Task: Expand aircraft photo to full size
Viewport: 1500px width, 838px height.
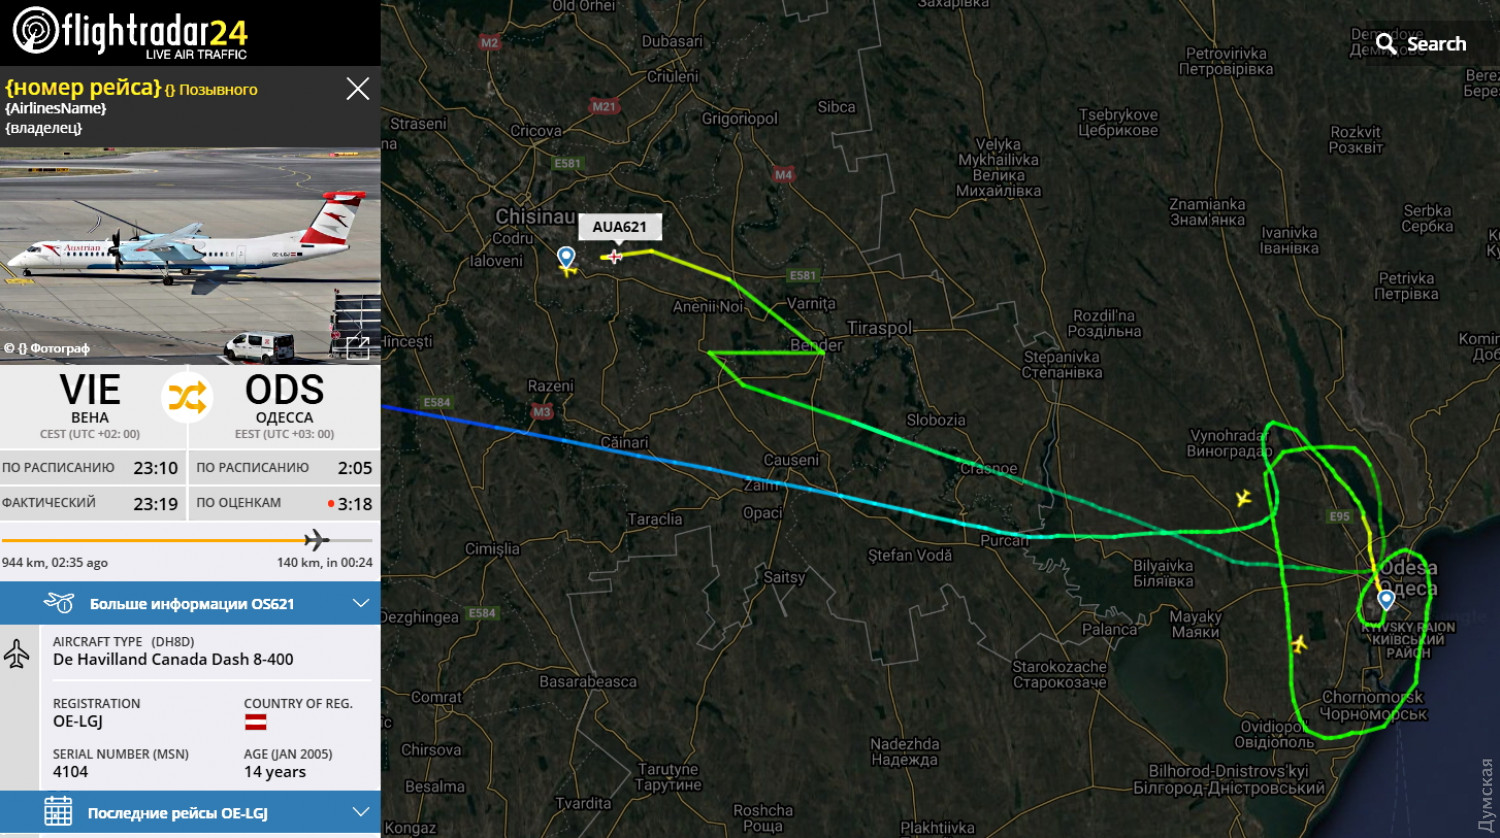Action: tap(357, 347)
